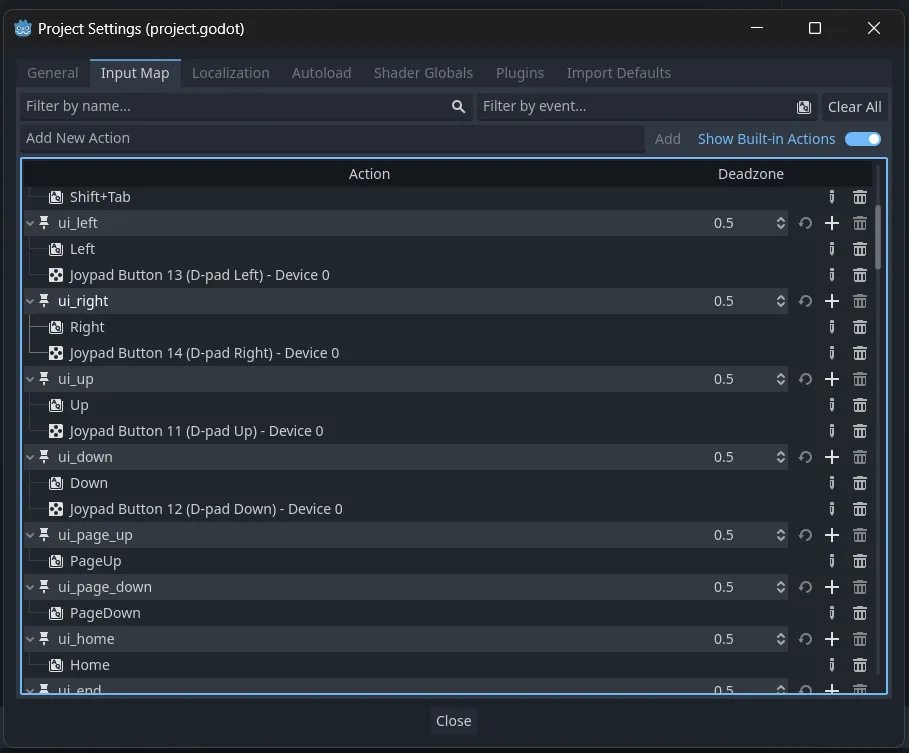Open the Autoload tab

(322, 73)
